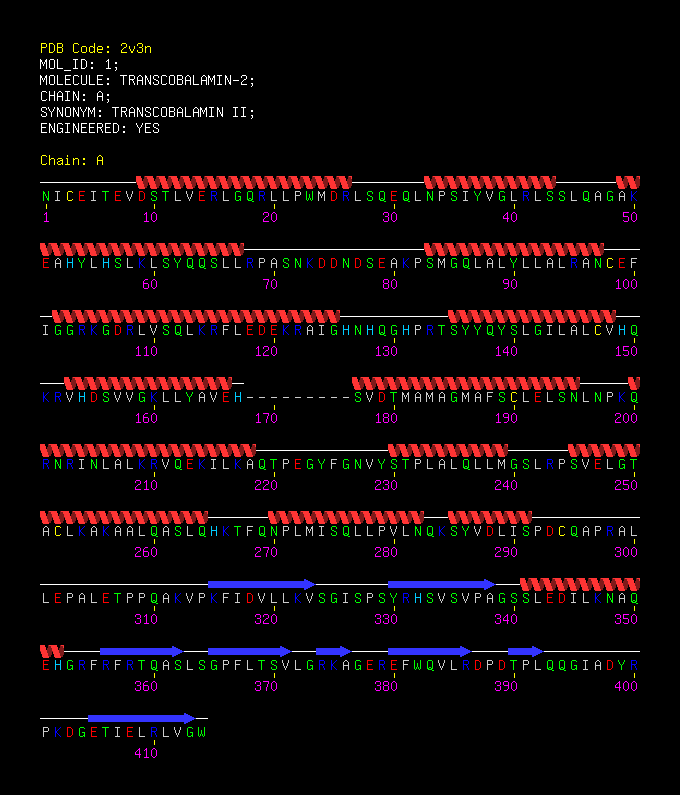Select the 'MOL_ID: 1;' line
The height and width of the screenshot is (795, 680).
click(x=79, y=65)
